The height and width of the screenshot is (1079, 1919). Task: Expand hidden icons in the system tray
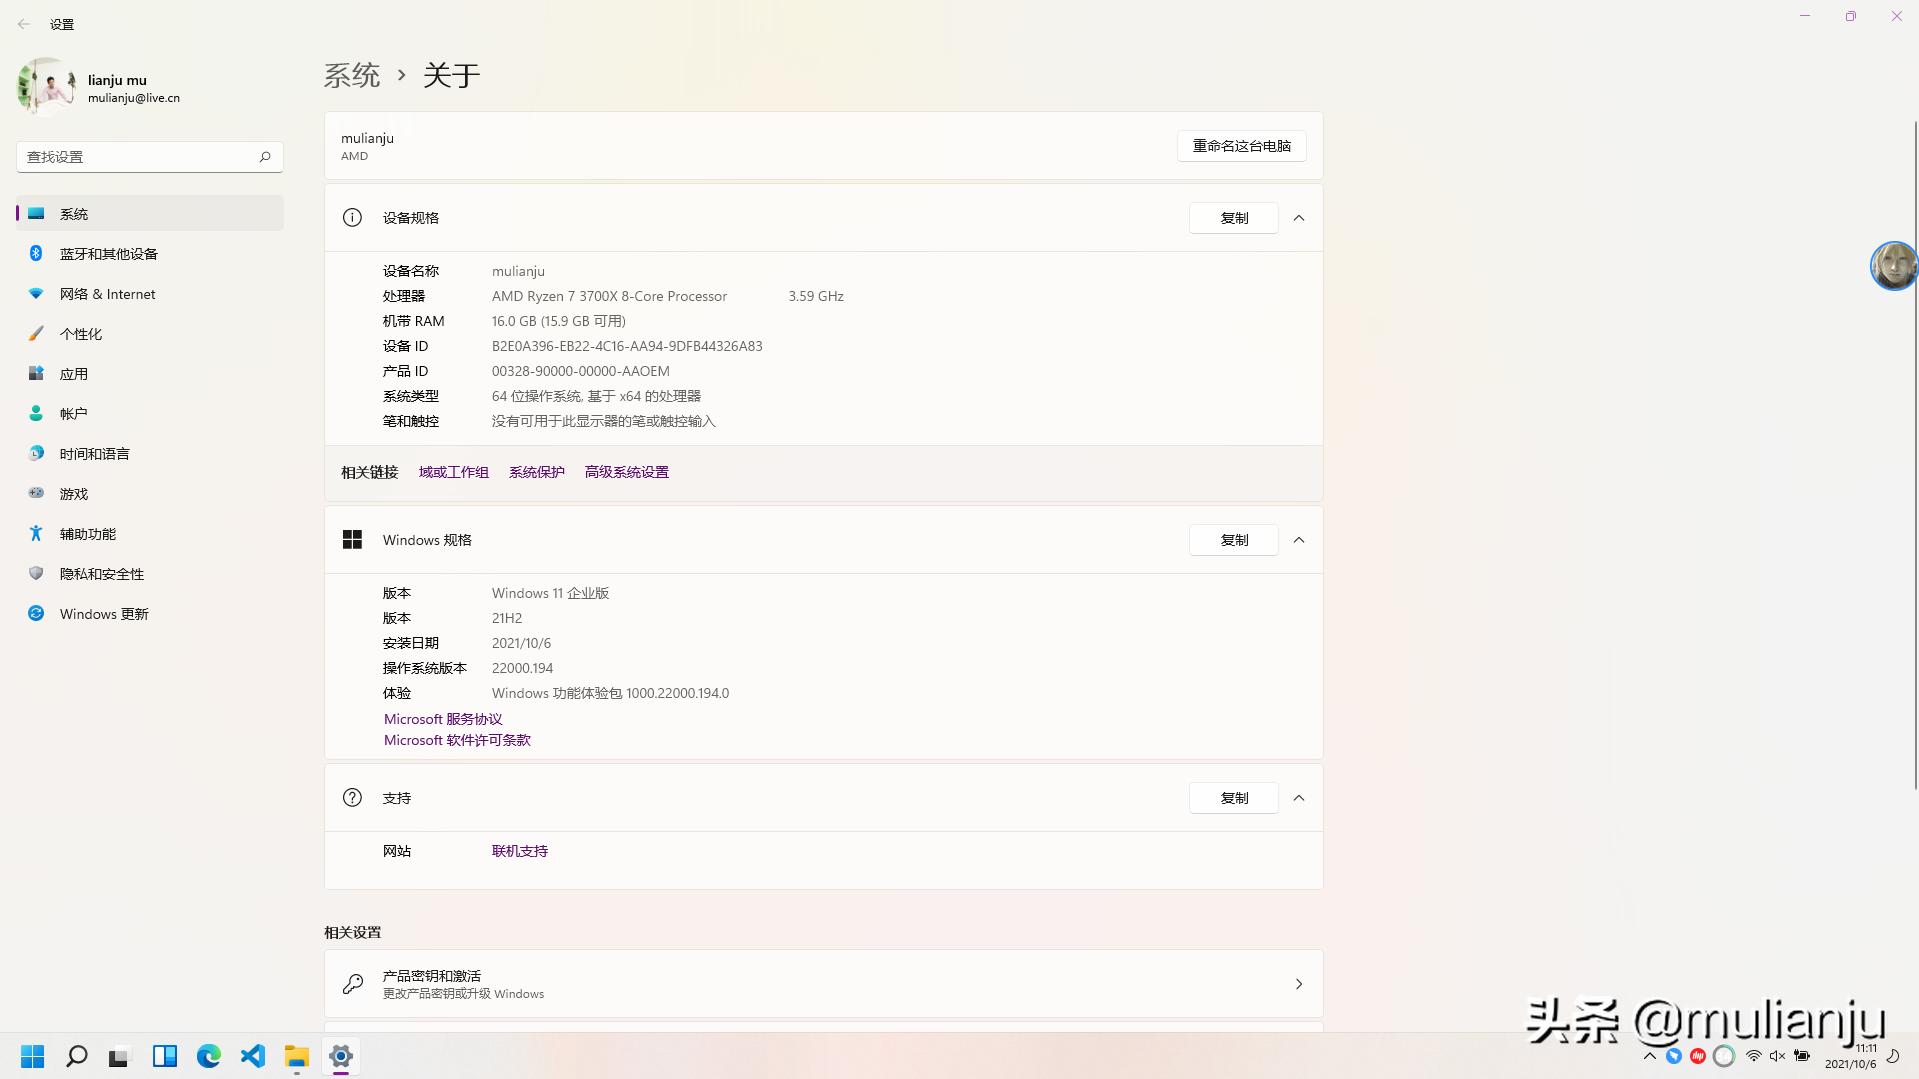pos(1649,1056)
